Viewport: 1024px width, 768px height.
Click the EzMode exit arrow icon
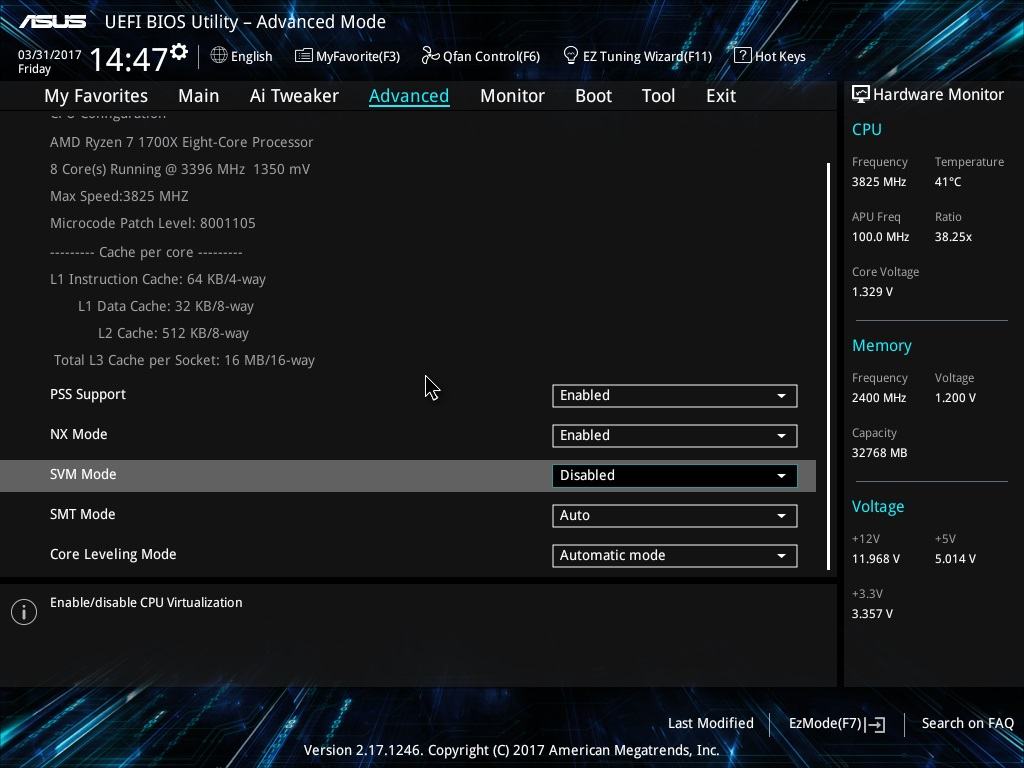(876, 724)
